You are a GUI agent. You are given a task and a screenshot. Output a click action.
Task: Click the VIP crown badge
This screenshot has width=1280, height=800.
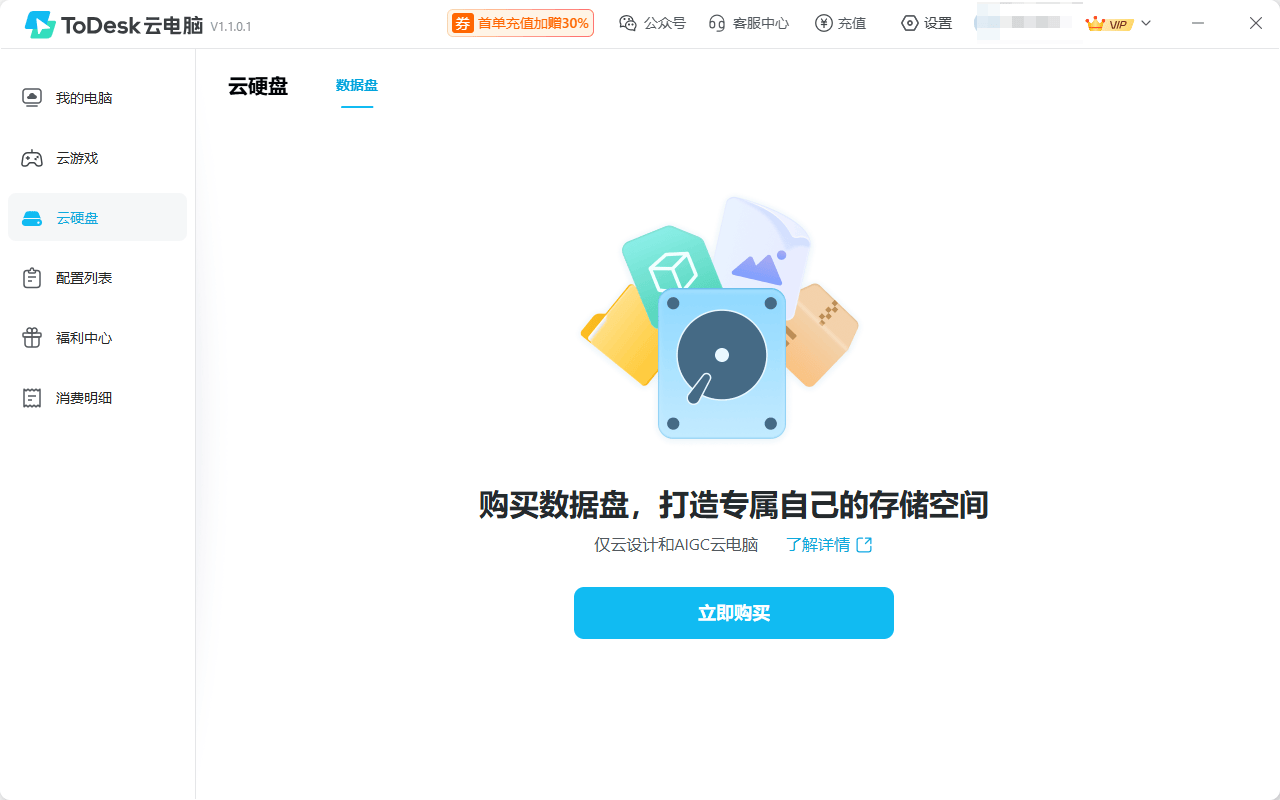(x=1109, y=23)
